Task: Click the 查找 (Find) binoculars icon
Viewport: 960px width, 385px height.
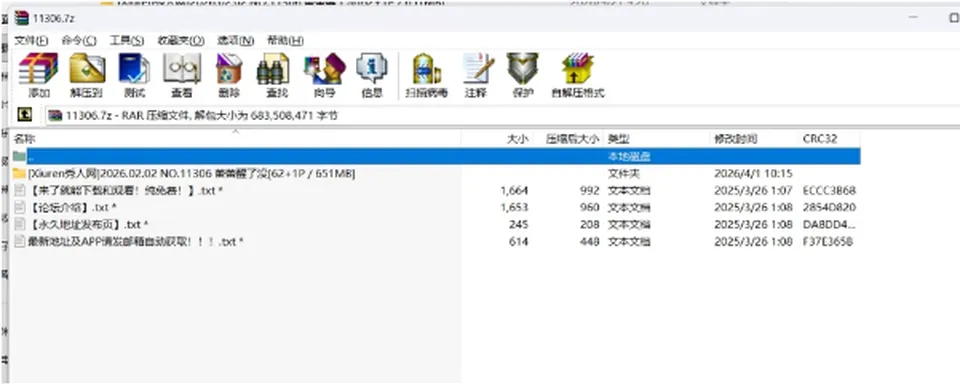Action: tap(273, 69)
